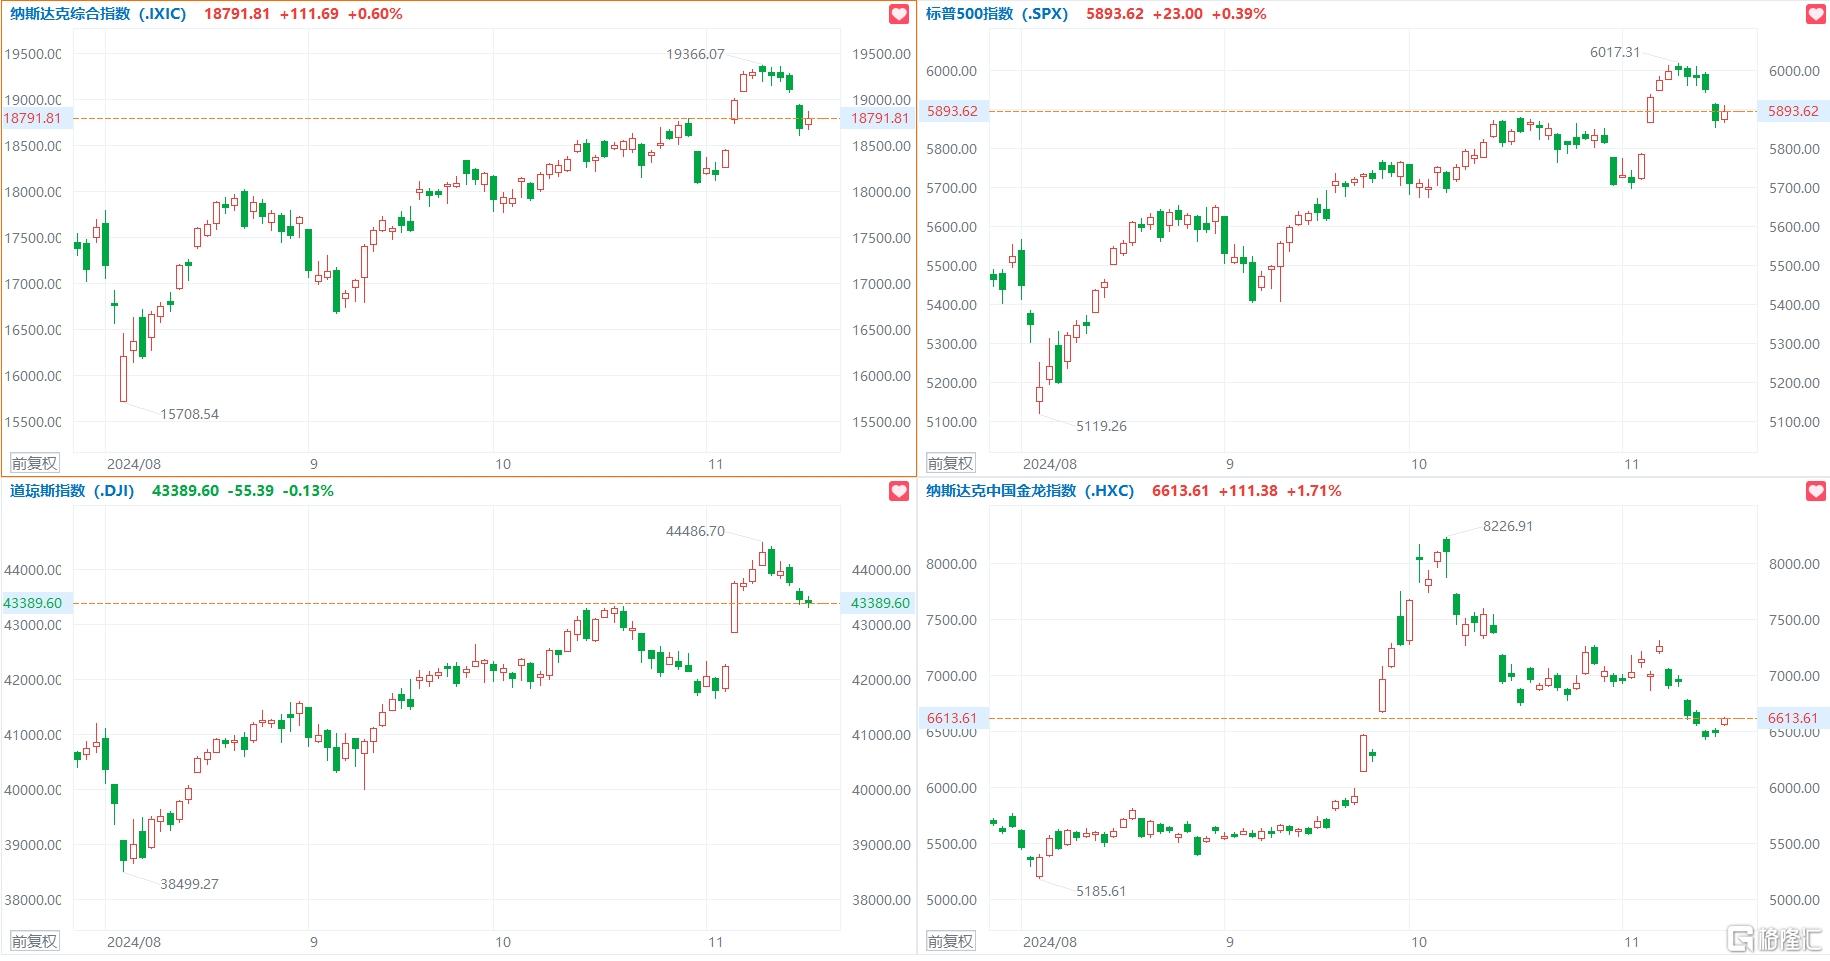Click the 15708.54 low label on .IXIC chart
This screenshot has height=961, width=1830.
[189, 414]
